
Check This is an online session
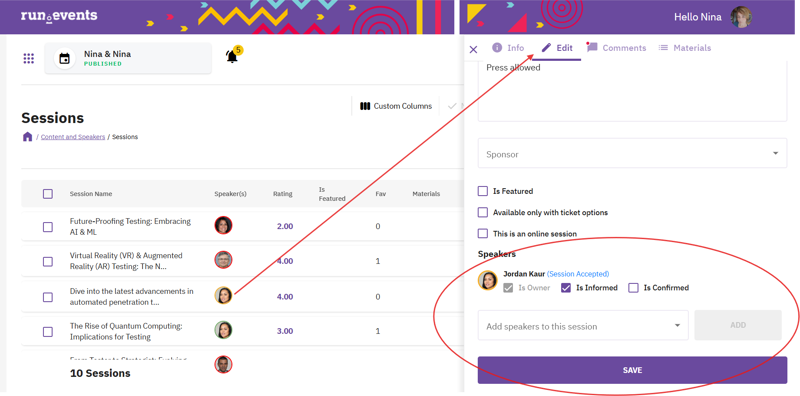tap(483, 234)
